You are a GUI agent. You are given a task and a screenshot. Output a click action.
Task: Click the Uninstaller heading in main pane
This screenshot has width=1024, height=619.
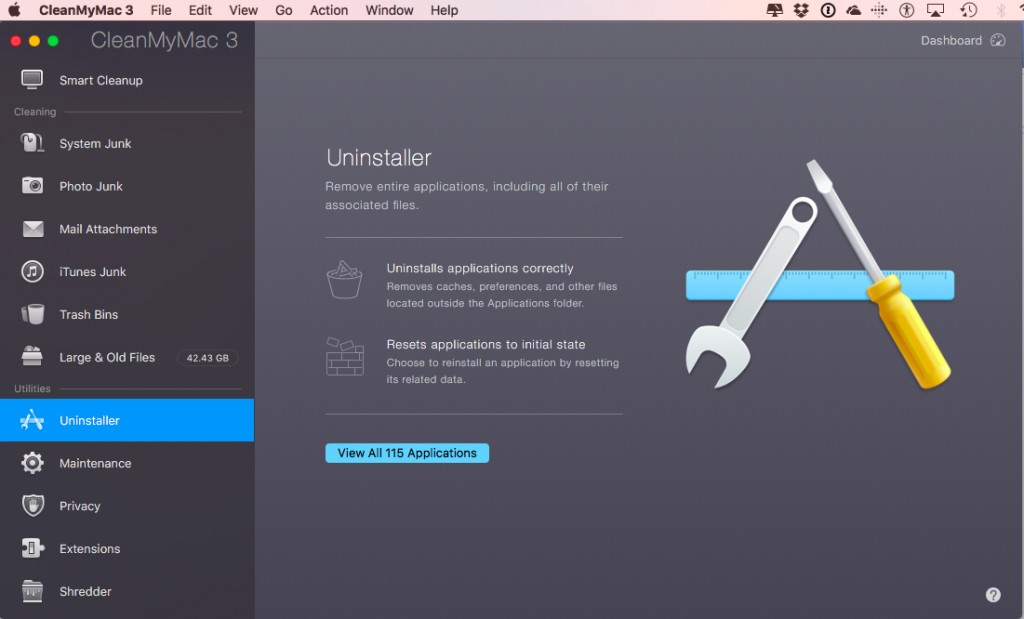point(379,157)
